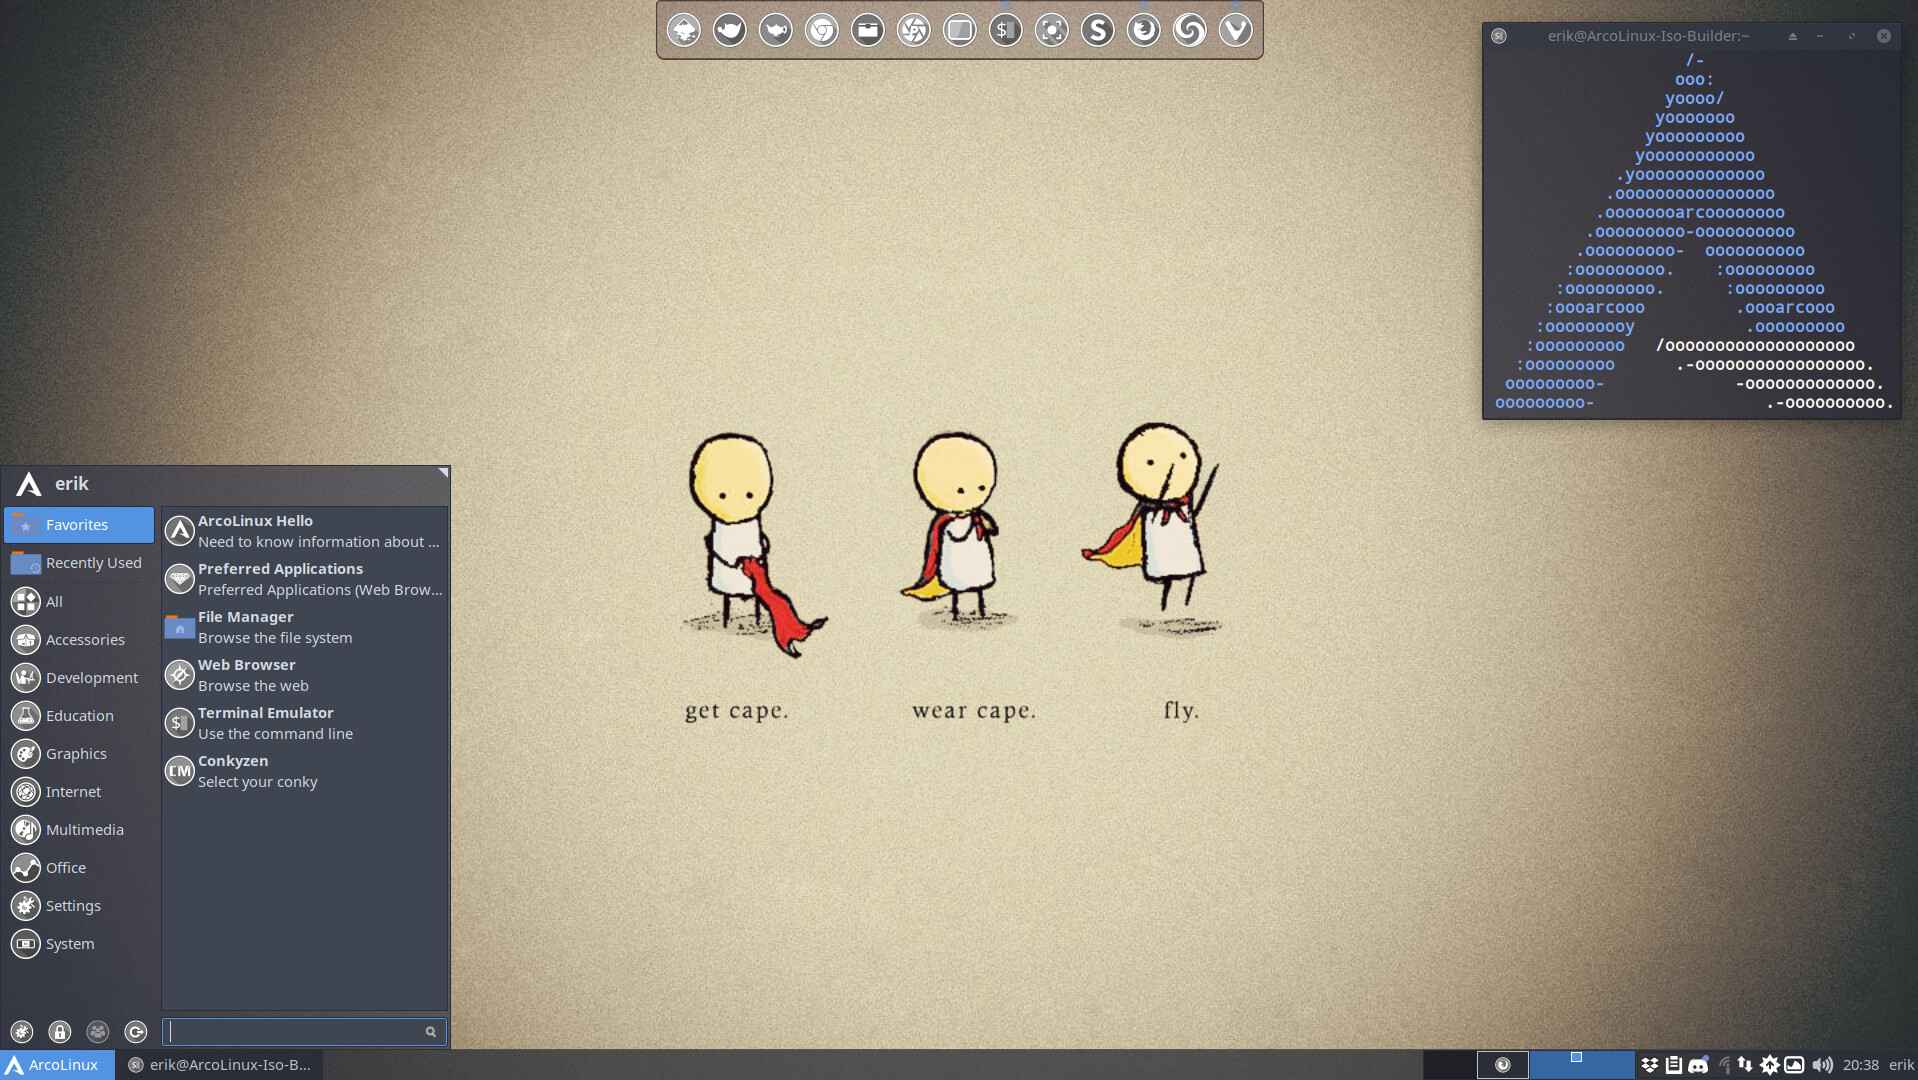
Task: Open the Development category
Action: click(79, 677)
